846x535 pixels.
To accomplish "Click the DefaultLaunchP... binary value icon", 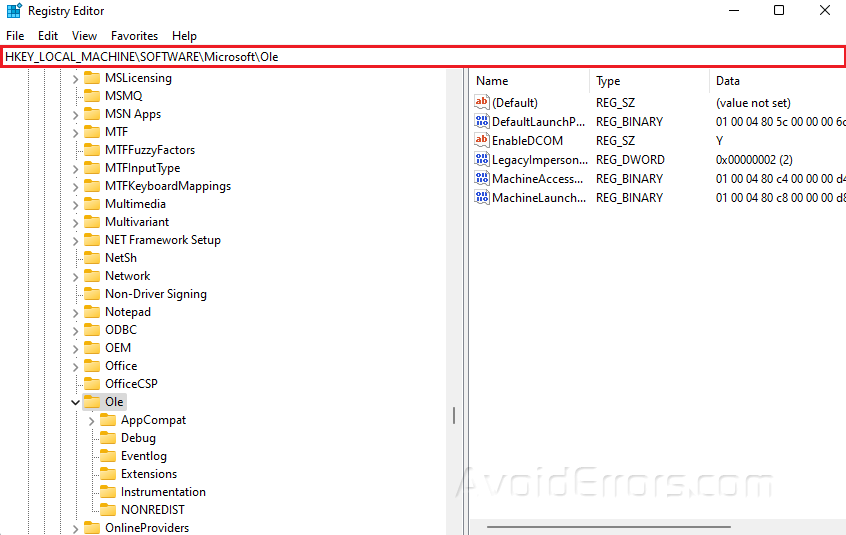I will 482,121.
